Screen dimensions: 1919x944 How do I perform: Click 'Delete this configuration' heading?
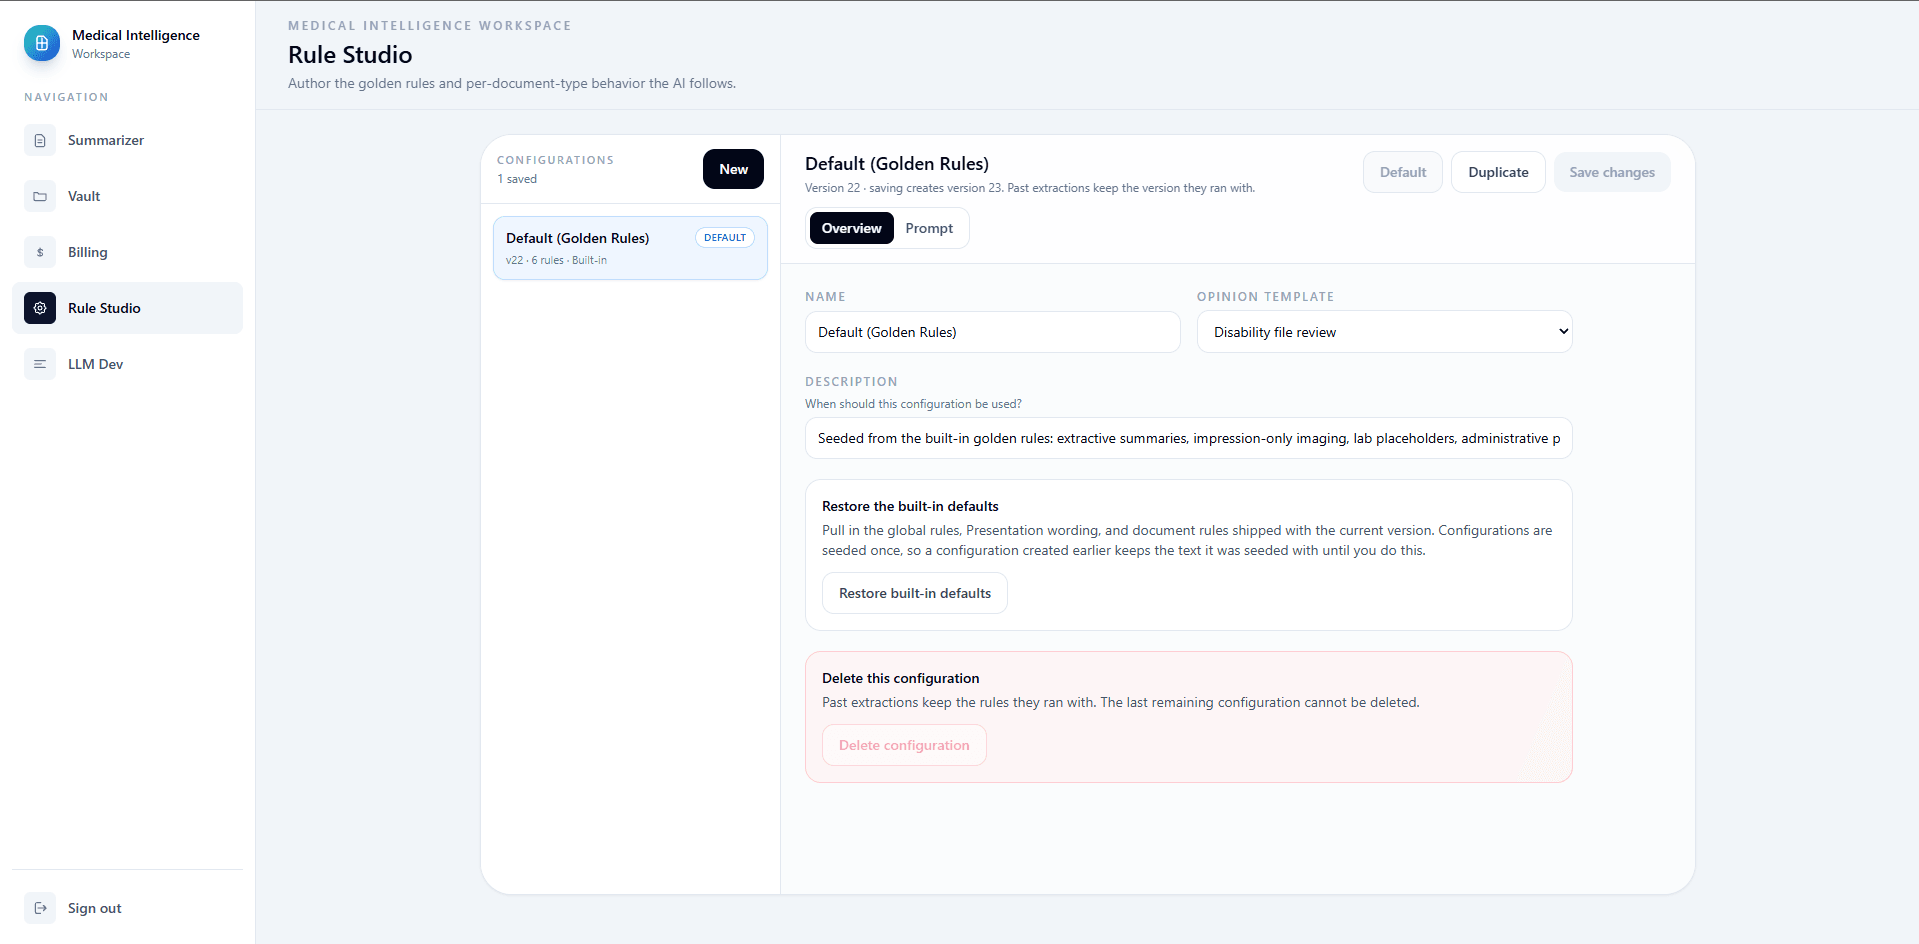pyautogui.click(x=900, y=678)
